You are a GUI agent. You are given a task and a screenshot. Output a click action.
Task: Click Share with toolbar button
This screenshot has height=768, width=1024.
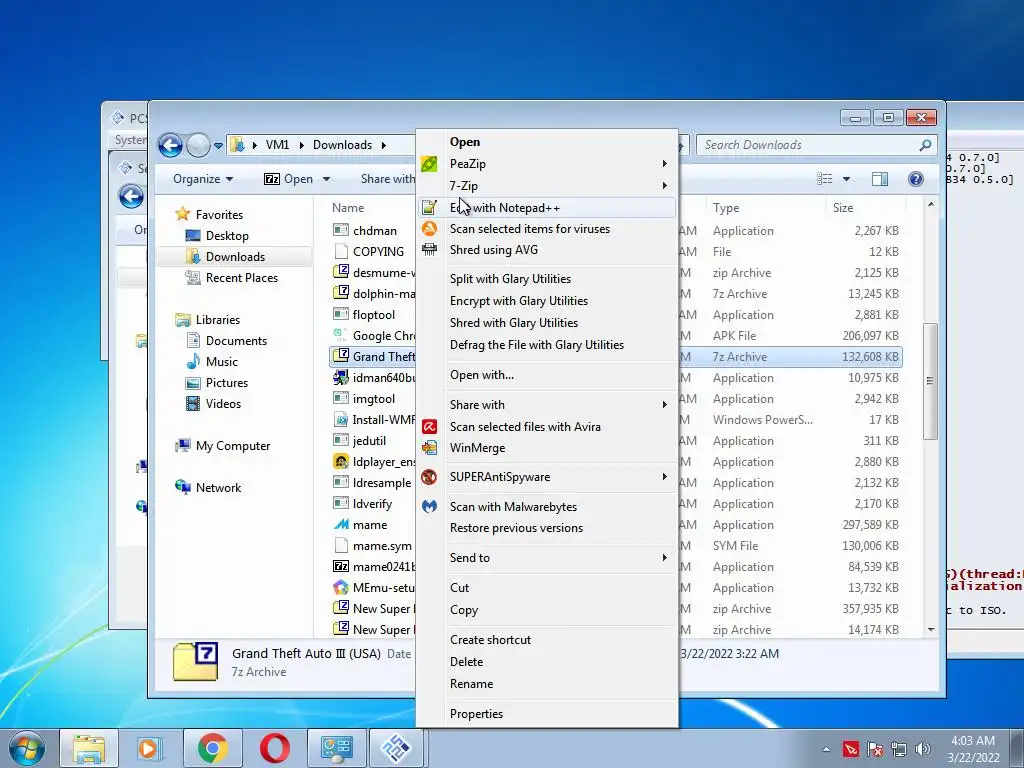point(387,179)
